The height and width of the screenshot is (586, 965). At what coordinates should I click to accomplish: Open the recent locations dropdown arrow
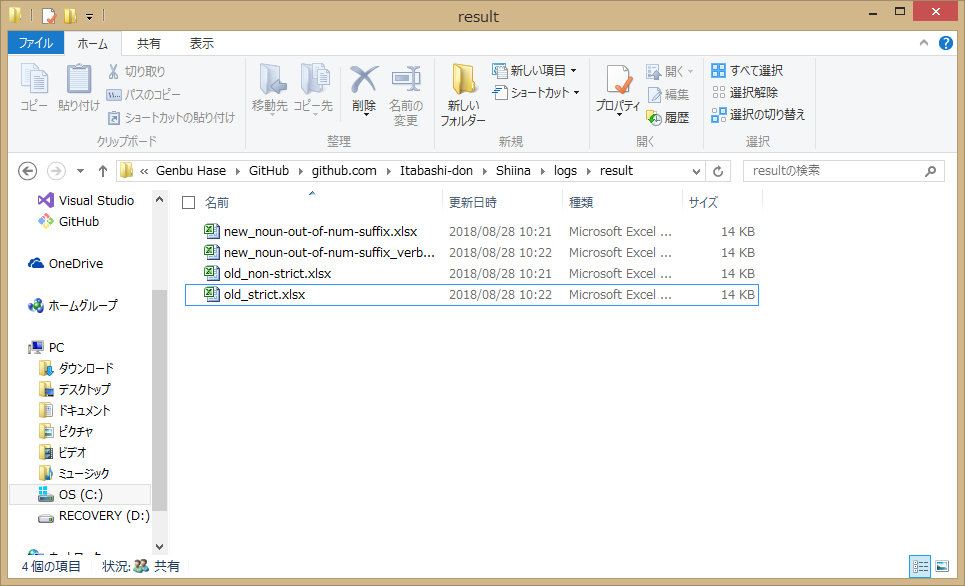click(80, 171)
